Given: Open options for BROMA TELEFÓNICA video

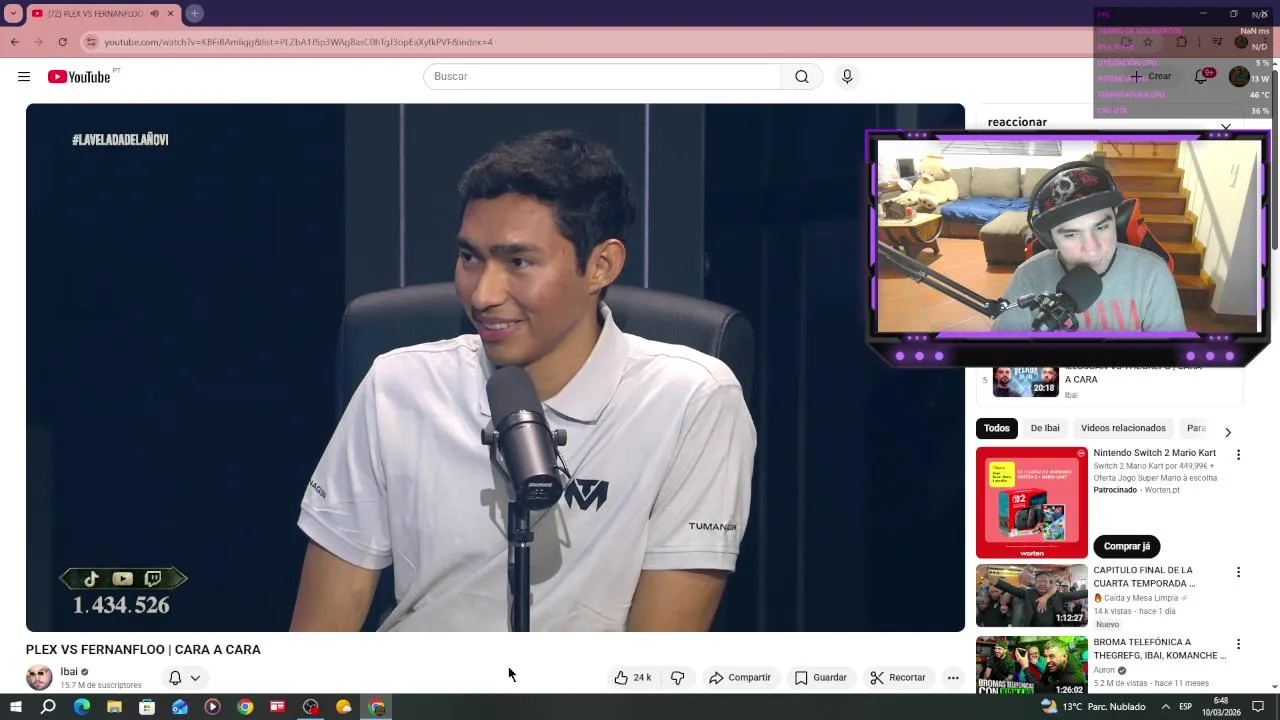Looking at the screenshot, I should (x=1238, y=644).
